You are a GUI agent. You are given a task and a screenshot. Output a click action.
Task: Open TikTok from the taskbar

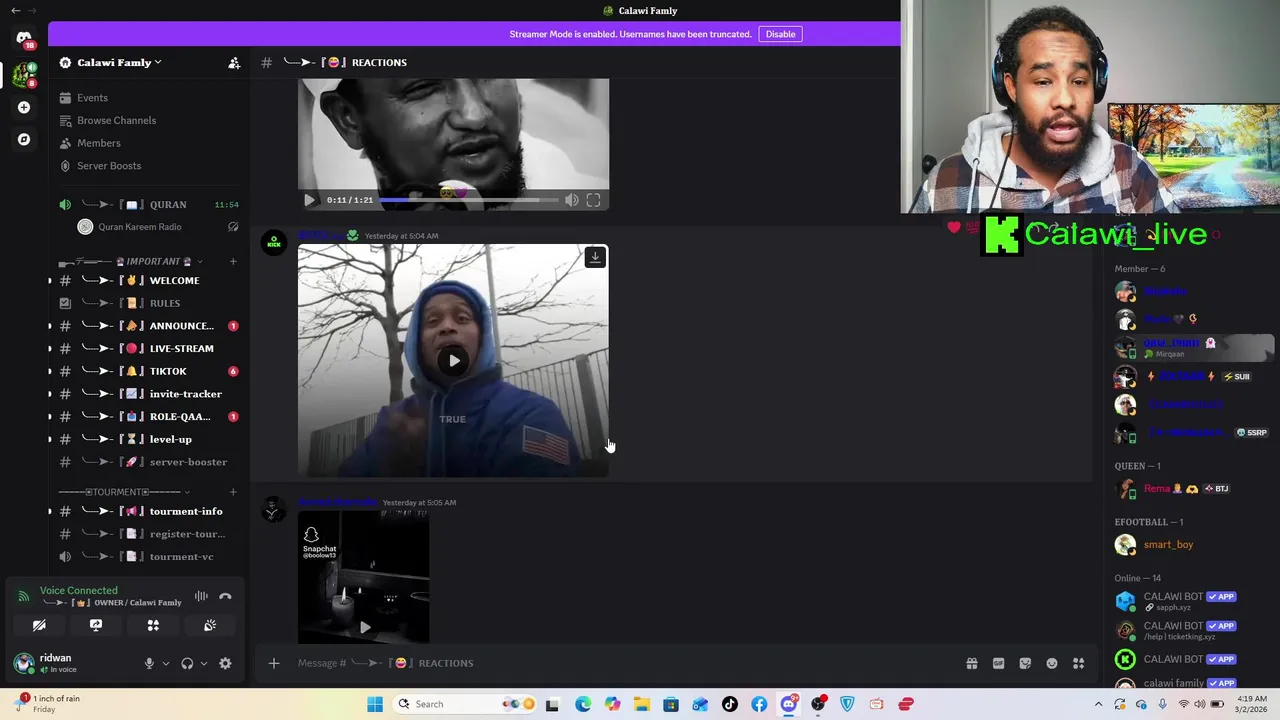pos(730,704)
